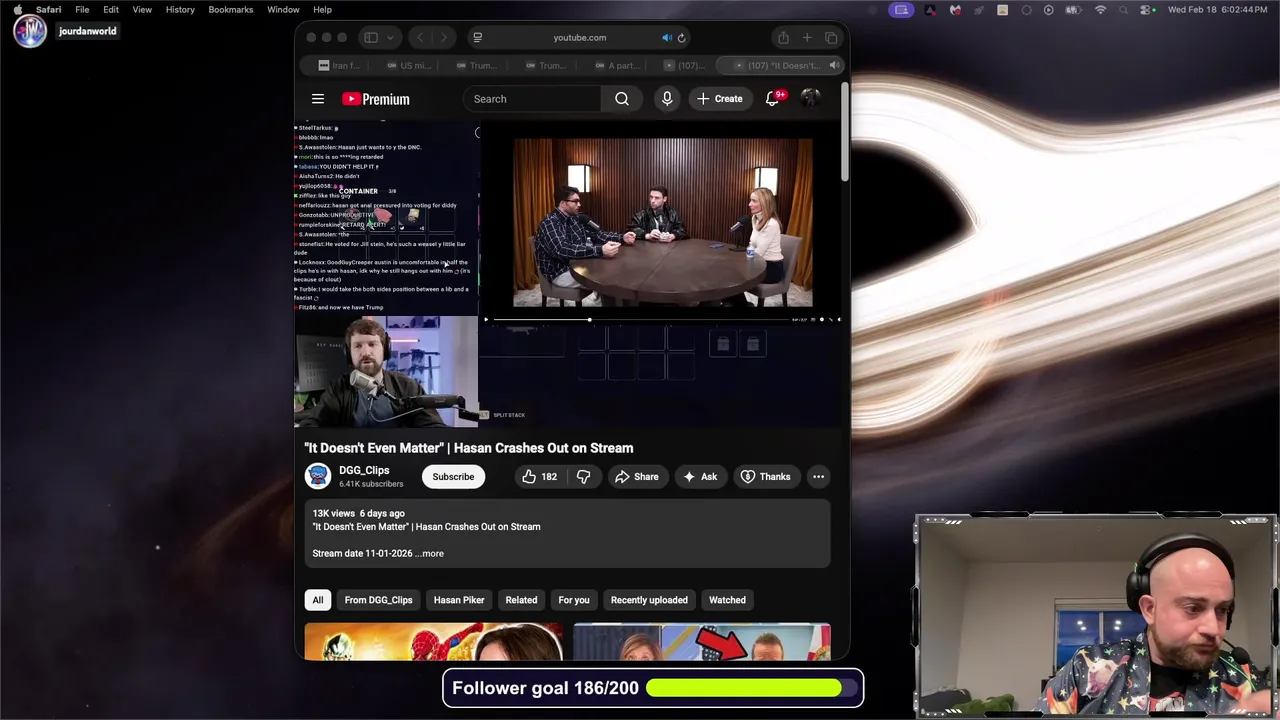Open the View menu
1280x720 pixels.
click(142, 10)
